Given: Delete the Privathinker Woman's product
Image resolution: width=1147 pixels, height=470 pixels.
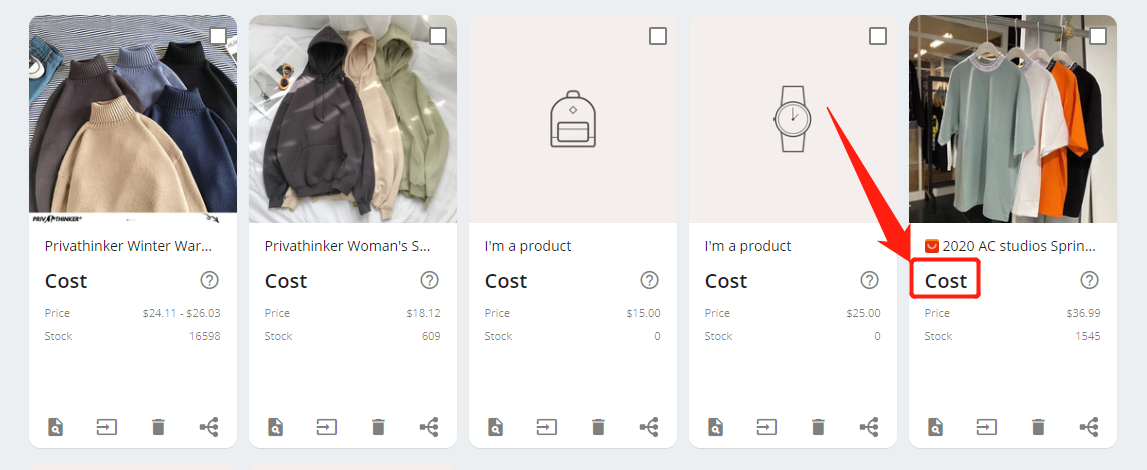Looking at the screenshot, I should click(x=378, y=426).
